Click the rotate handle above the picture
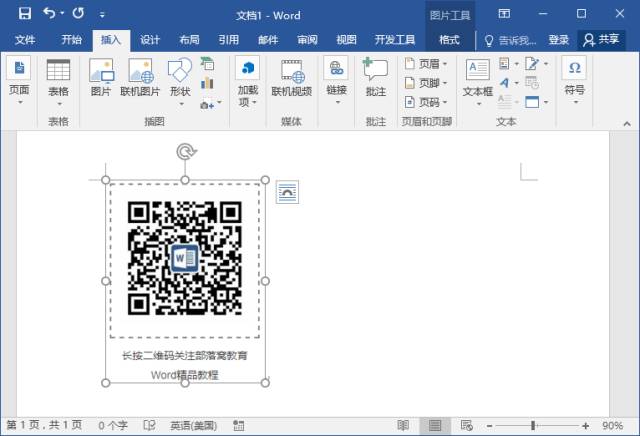This screenshot has height=436, width=640. [185, 152]
